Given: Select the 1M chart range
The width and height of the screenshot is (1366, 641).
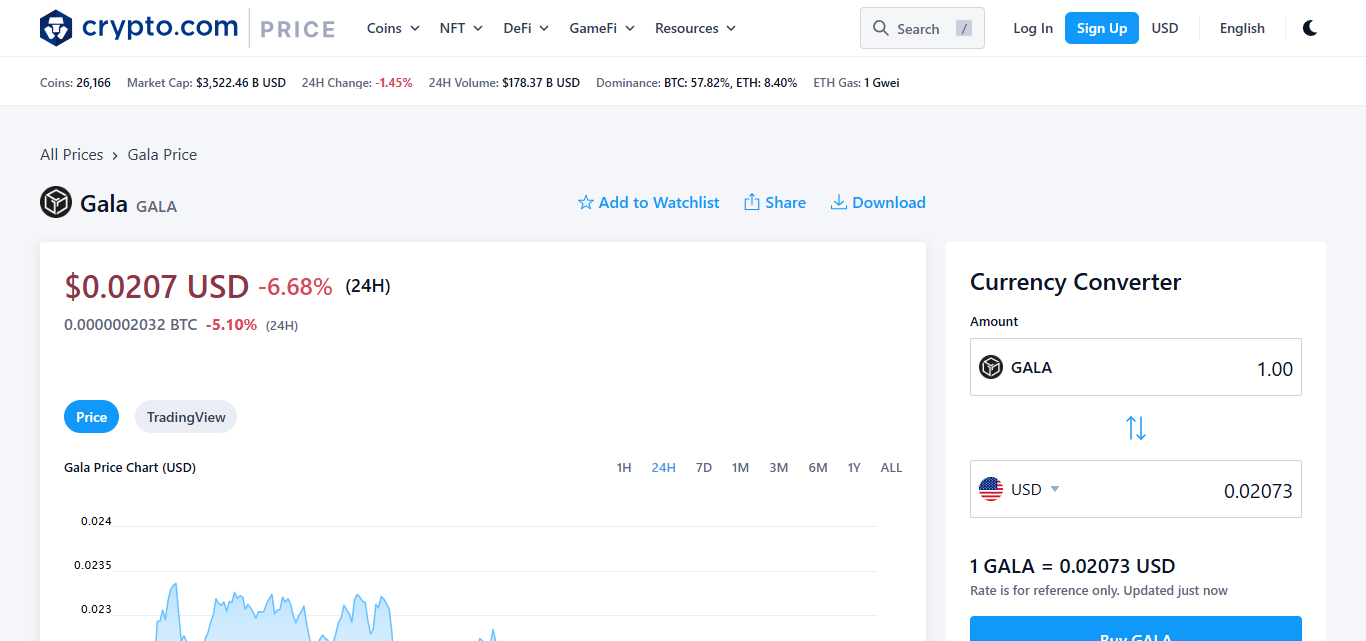Looking at the screenshot, I should pyautogui.click(x=740, y=467).
